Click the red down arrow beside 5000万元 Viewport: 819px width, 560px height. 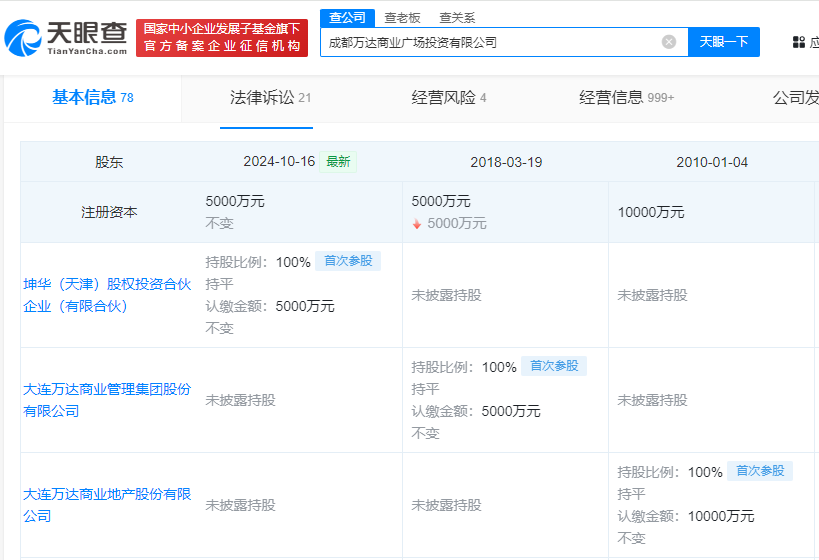pos(417,224)
